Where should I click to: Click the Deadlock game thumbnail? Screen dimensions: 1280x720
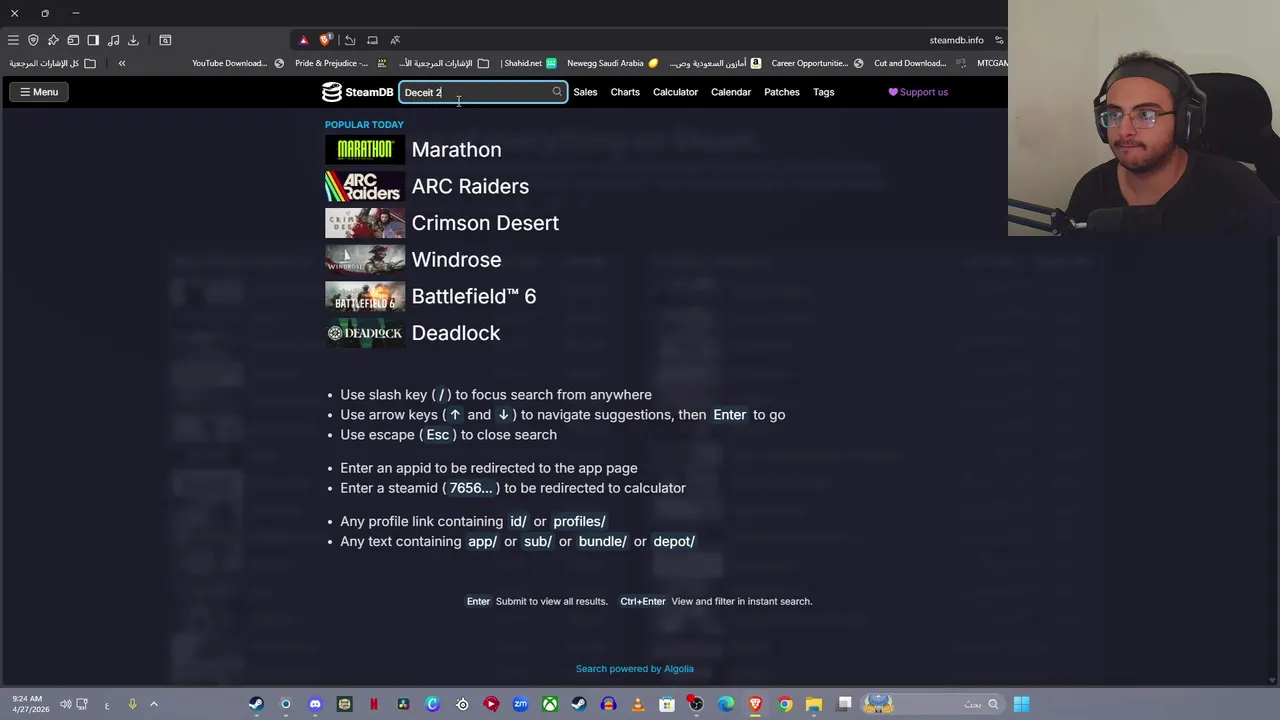click(x=365, y=333)
